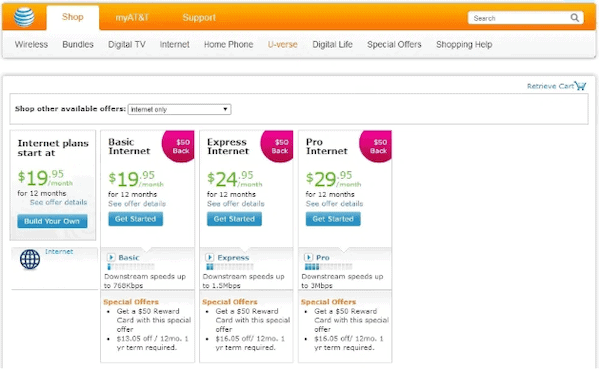Click the Pro plan play arrow icon

click(x=308, y=257)
